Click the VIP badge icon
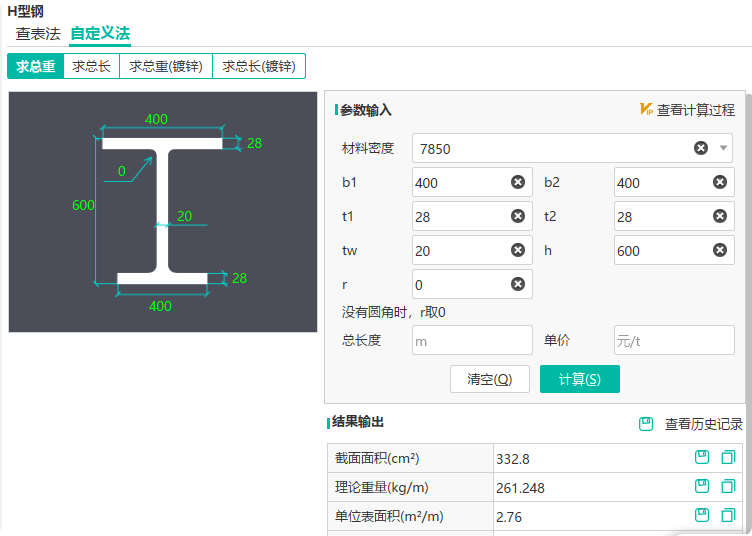 (x=646, y=109)
